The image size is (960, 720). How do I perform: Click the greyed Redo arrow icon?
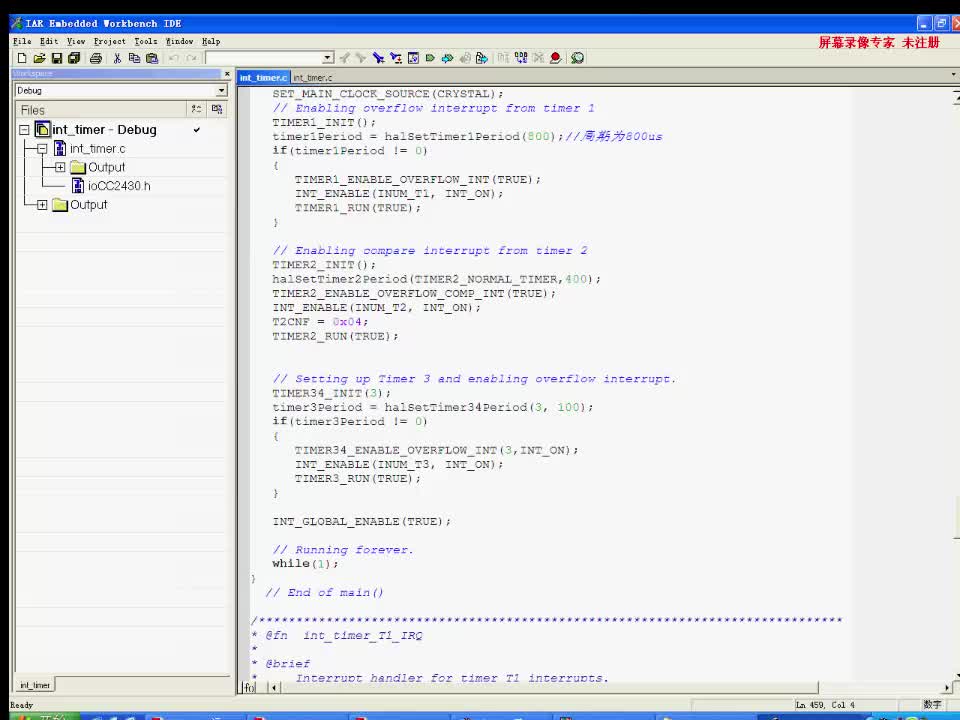pyautogui.click(x=192, y=58)
